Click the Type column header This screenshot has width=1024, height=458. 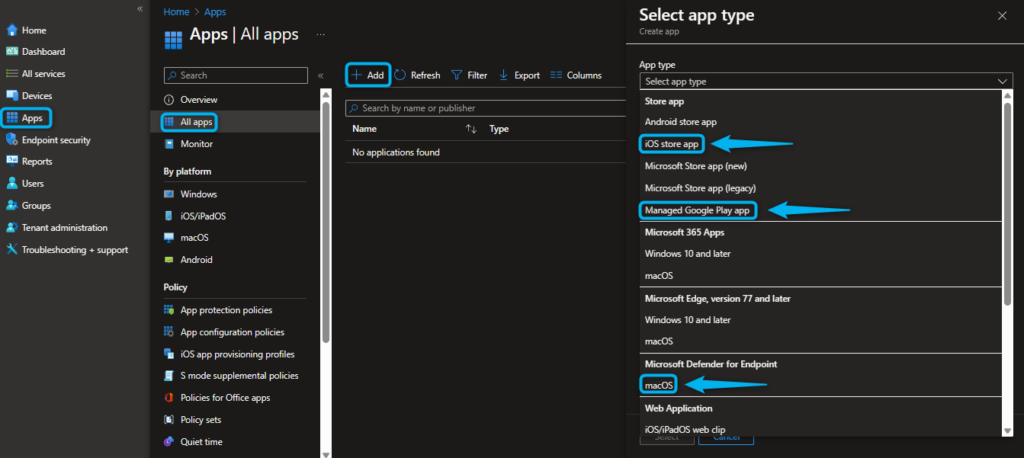pos(499,129)
